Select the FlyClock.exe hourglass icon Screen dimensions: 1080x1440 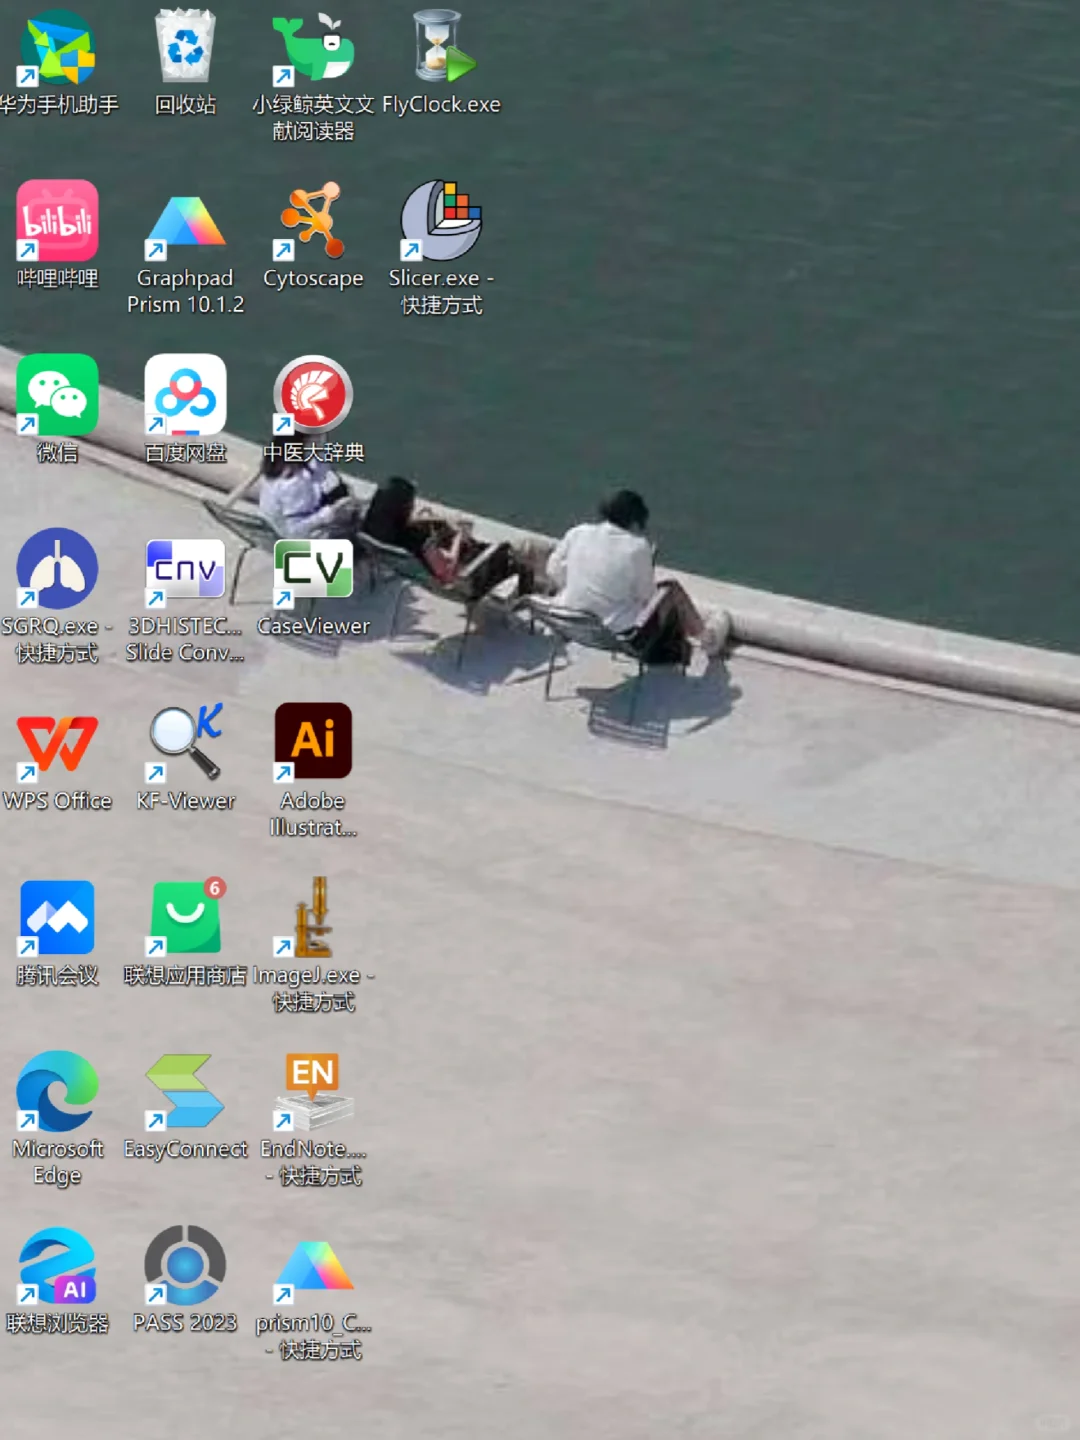(x=441, y=46)
